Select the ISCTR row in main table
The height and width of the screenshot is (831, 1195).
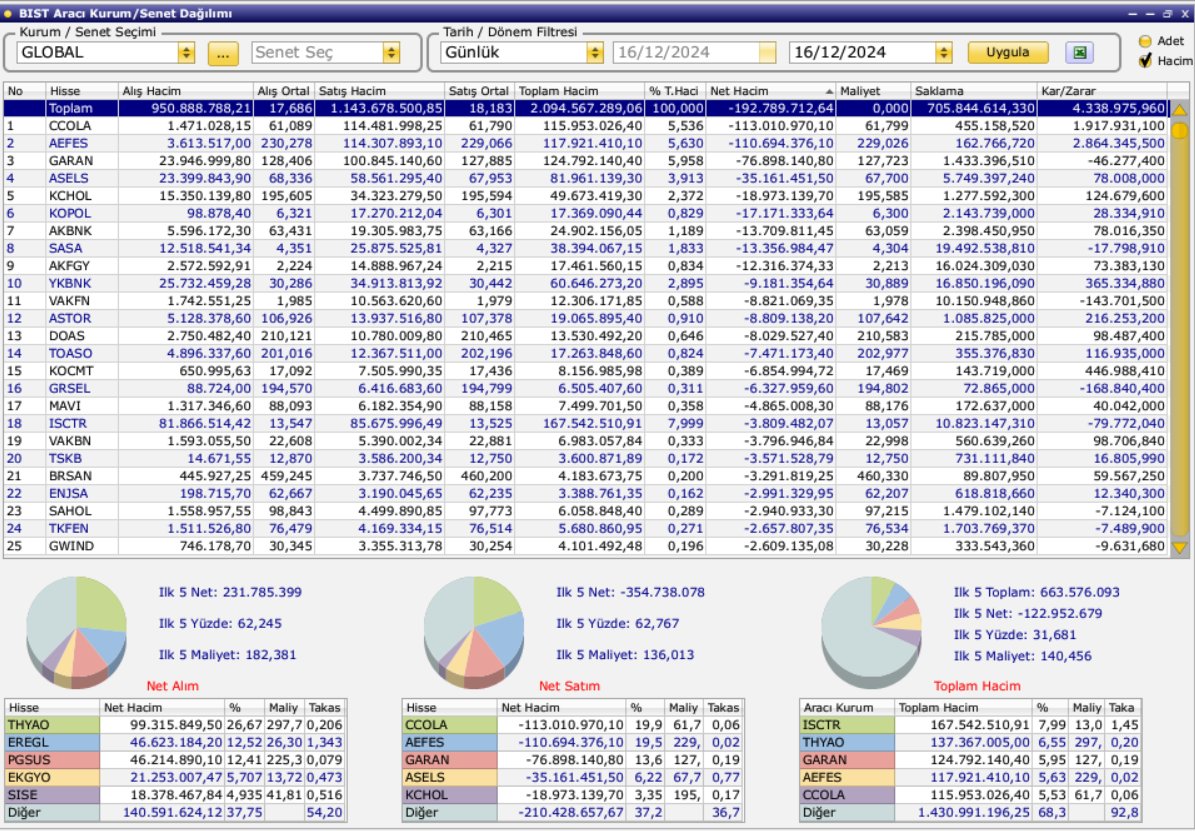pos(585,424)
